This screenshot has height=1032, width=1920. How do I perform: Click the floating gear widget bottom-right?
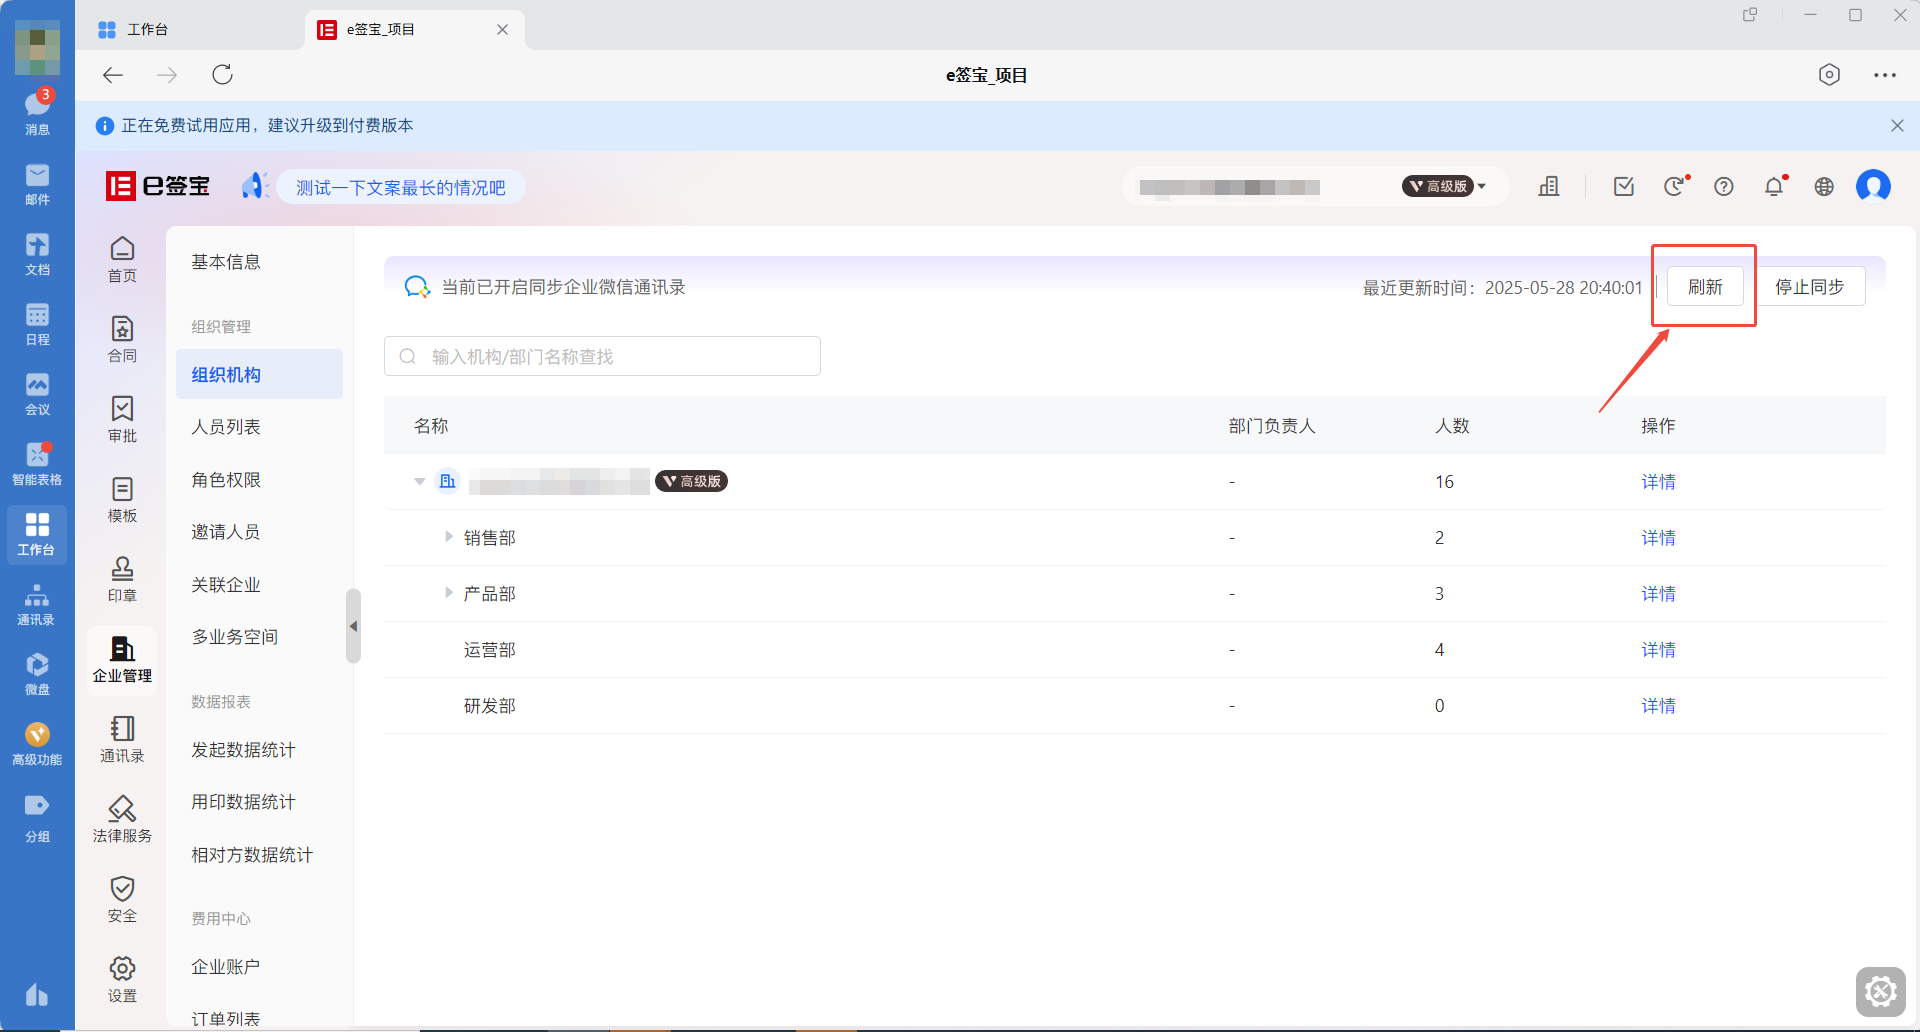pyautogui.click(x=1881, y=991)
